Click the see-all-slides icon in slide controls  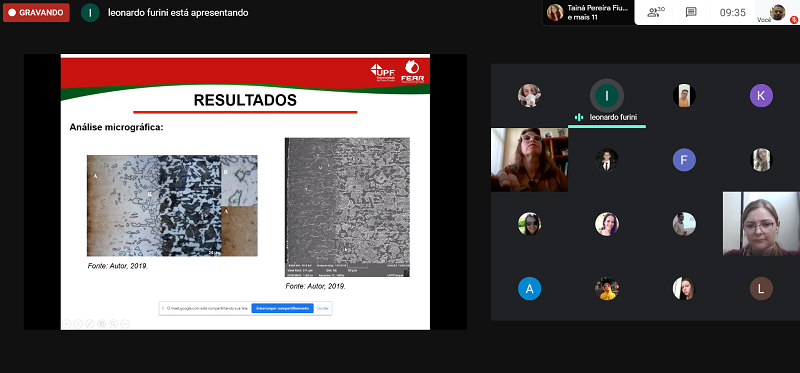click(102, 324)
